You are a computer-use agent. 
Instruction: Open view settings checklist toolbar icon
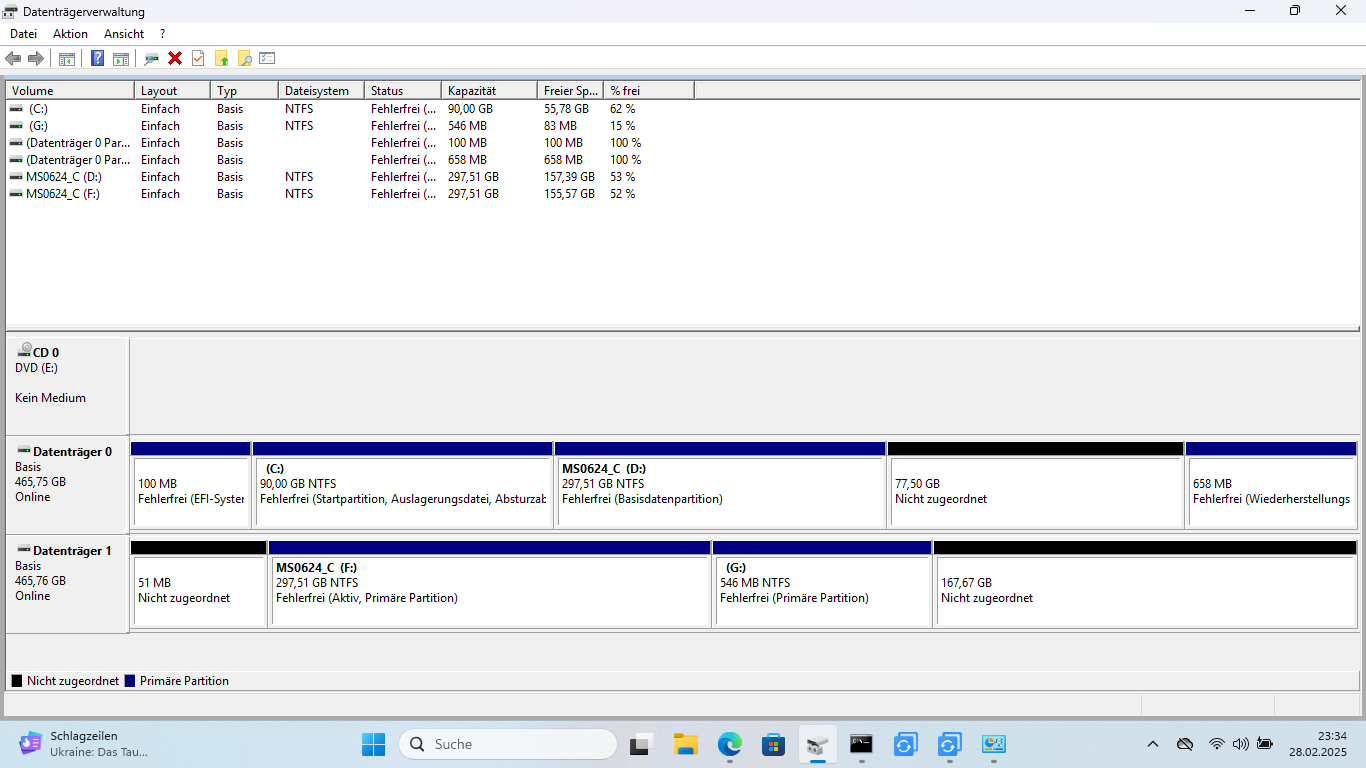pos(267,58)
